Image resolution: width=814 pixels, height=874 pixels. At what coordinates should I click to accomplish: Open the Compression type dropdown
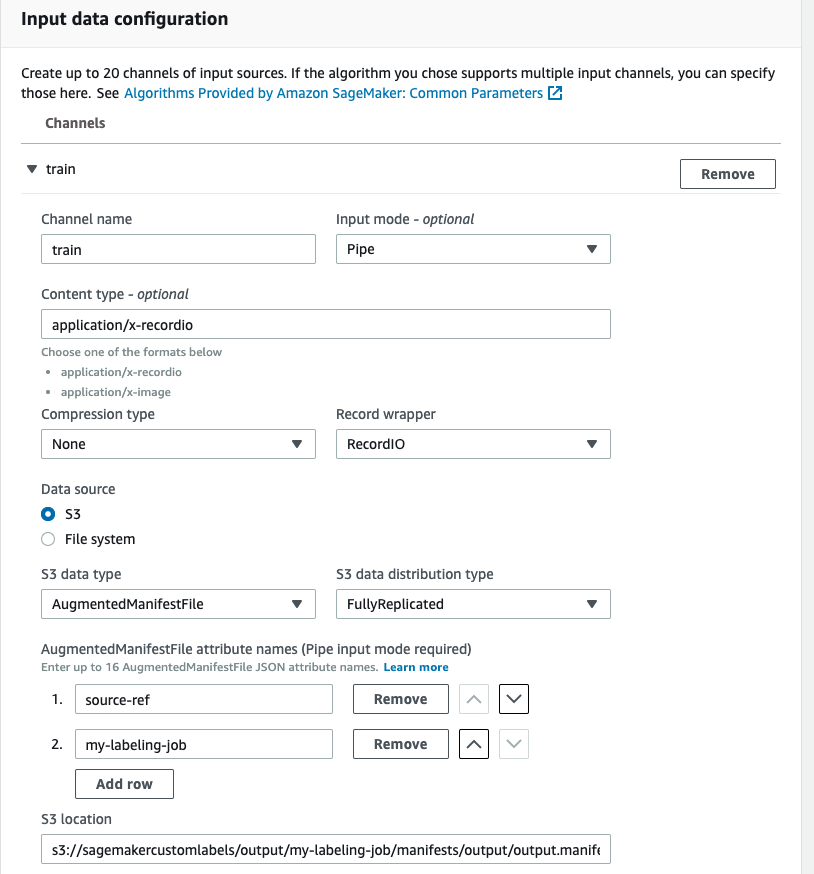pos(178,444)
